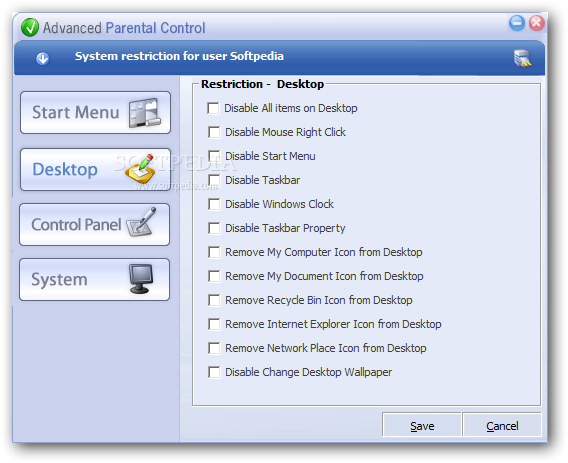
Task: Click the Save button
Action: (422, 426)
